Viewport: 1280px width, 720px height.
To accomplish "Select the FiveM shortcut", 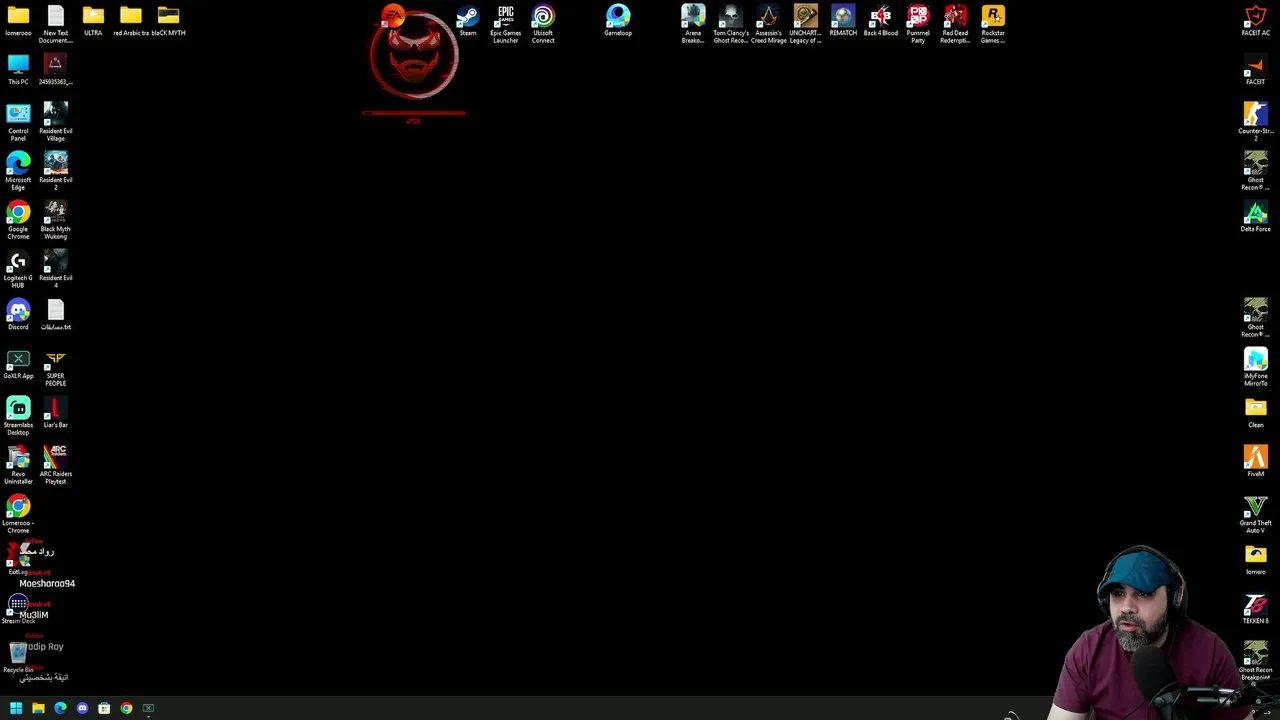I will (1256, 462).
